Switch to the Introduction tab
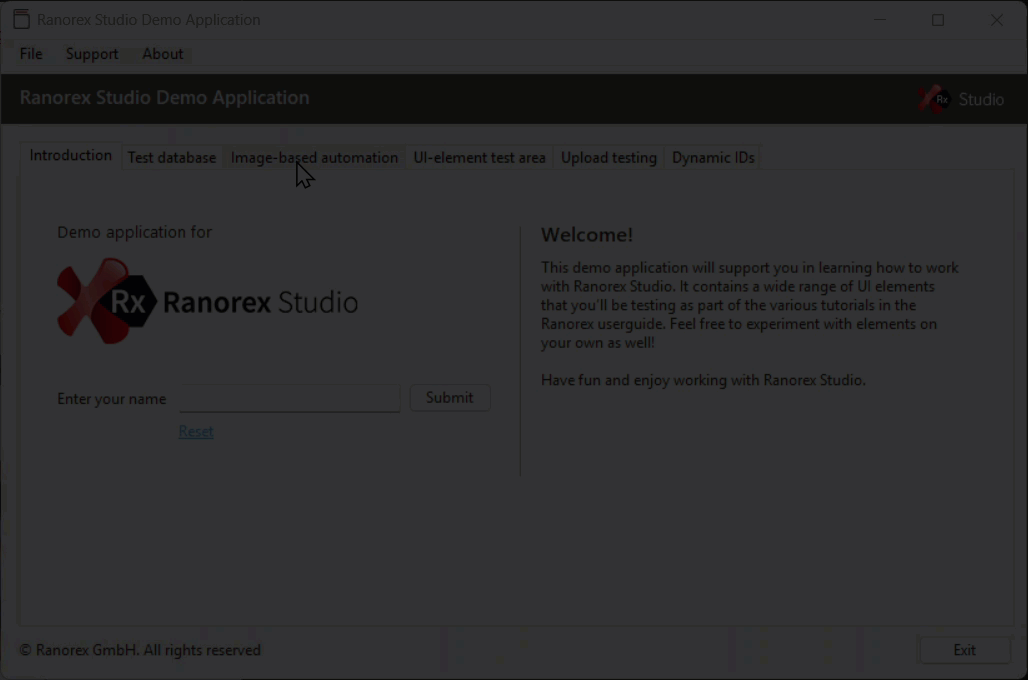This screenshot has width=1028, height=680. coord(70,155)
